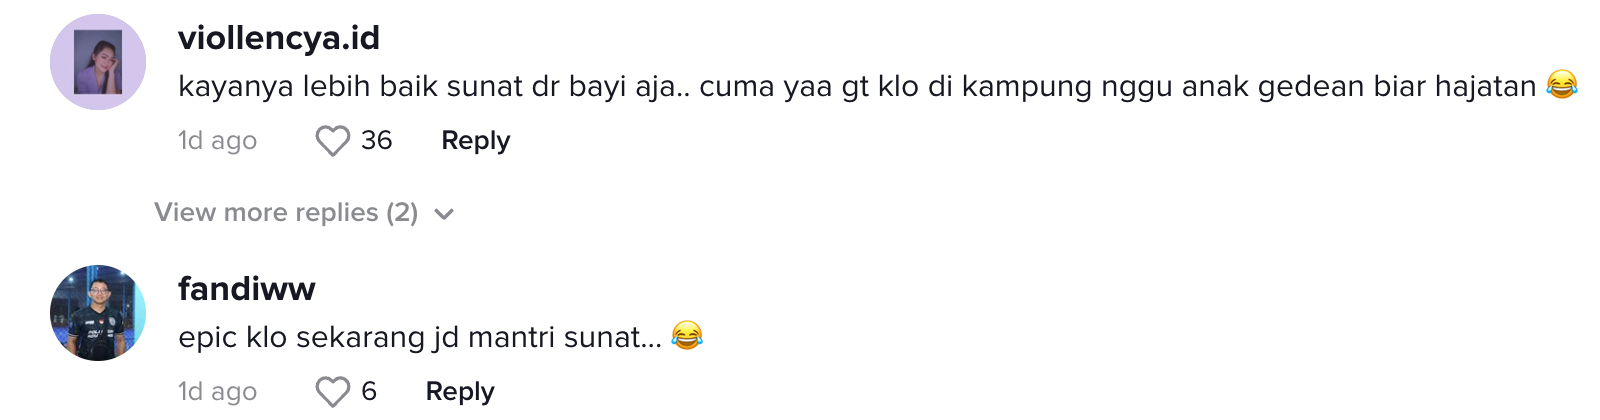Click '1d ago' timestamp under fandiww's comment
1600x420 pixels.
[217, 392]
